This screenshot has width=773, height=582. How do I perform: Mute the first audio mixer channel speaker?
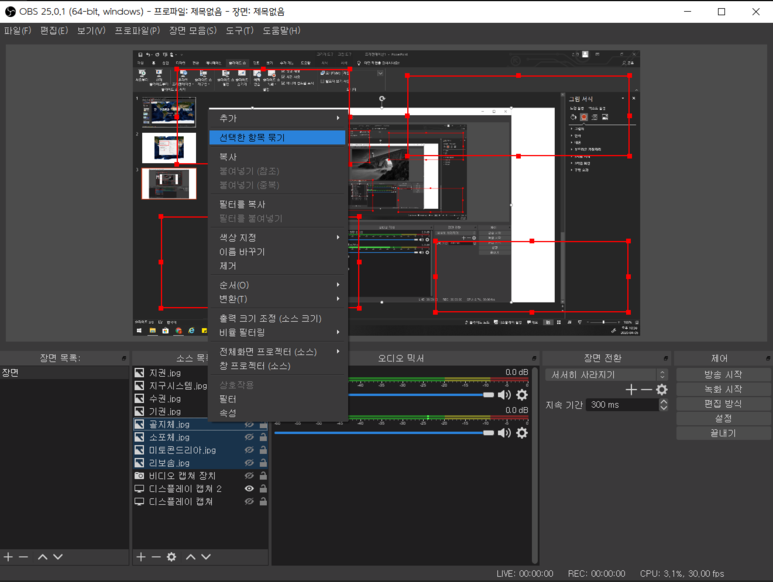coord(504,395)
